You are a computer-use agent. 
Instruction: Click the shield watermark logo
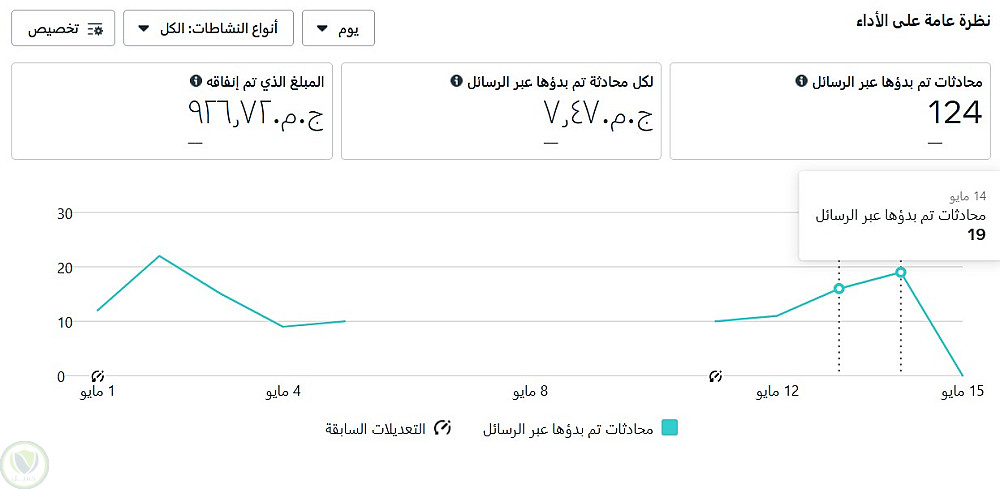tap(27, 461)
